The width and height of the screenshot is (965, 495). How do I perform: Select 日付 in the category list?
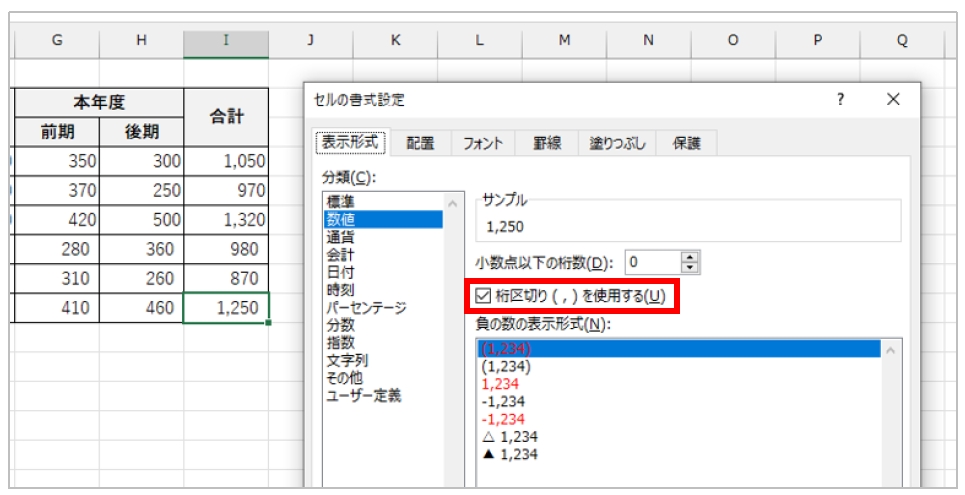click(383, 272)
